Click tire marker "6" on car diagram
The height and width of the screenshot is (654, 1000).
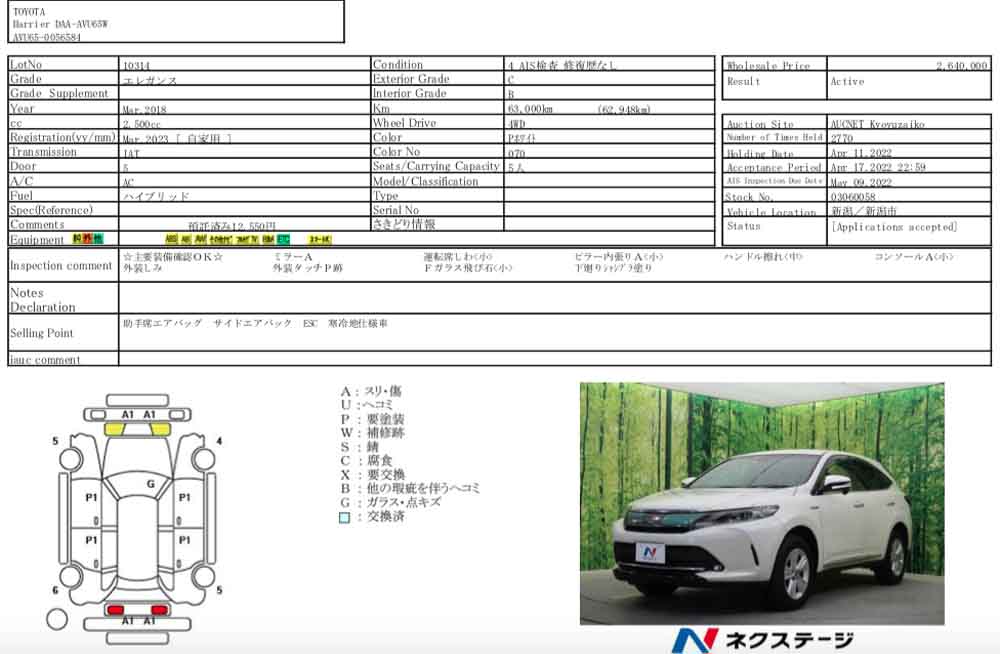point(55,590)
